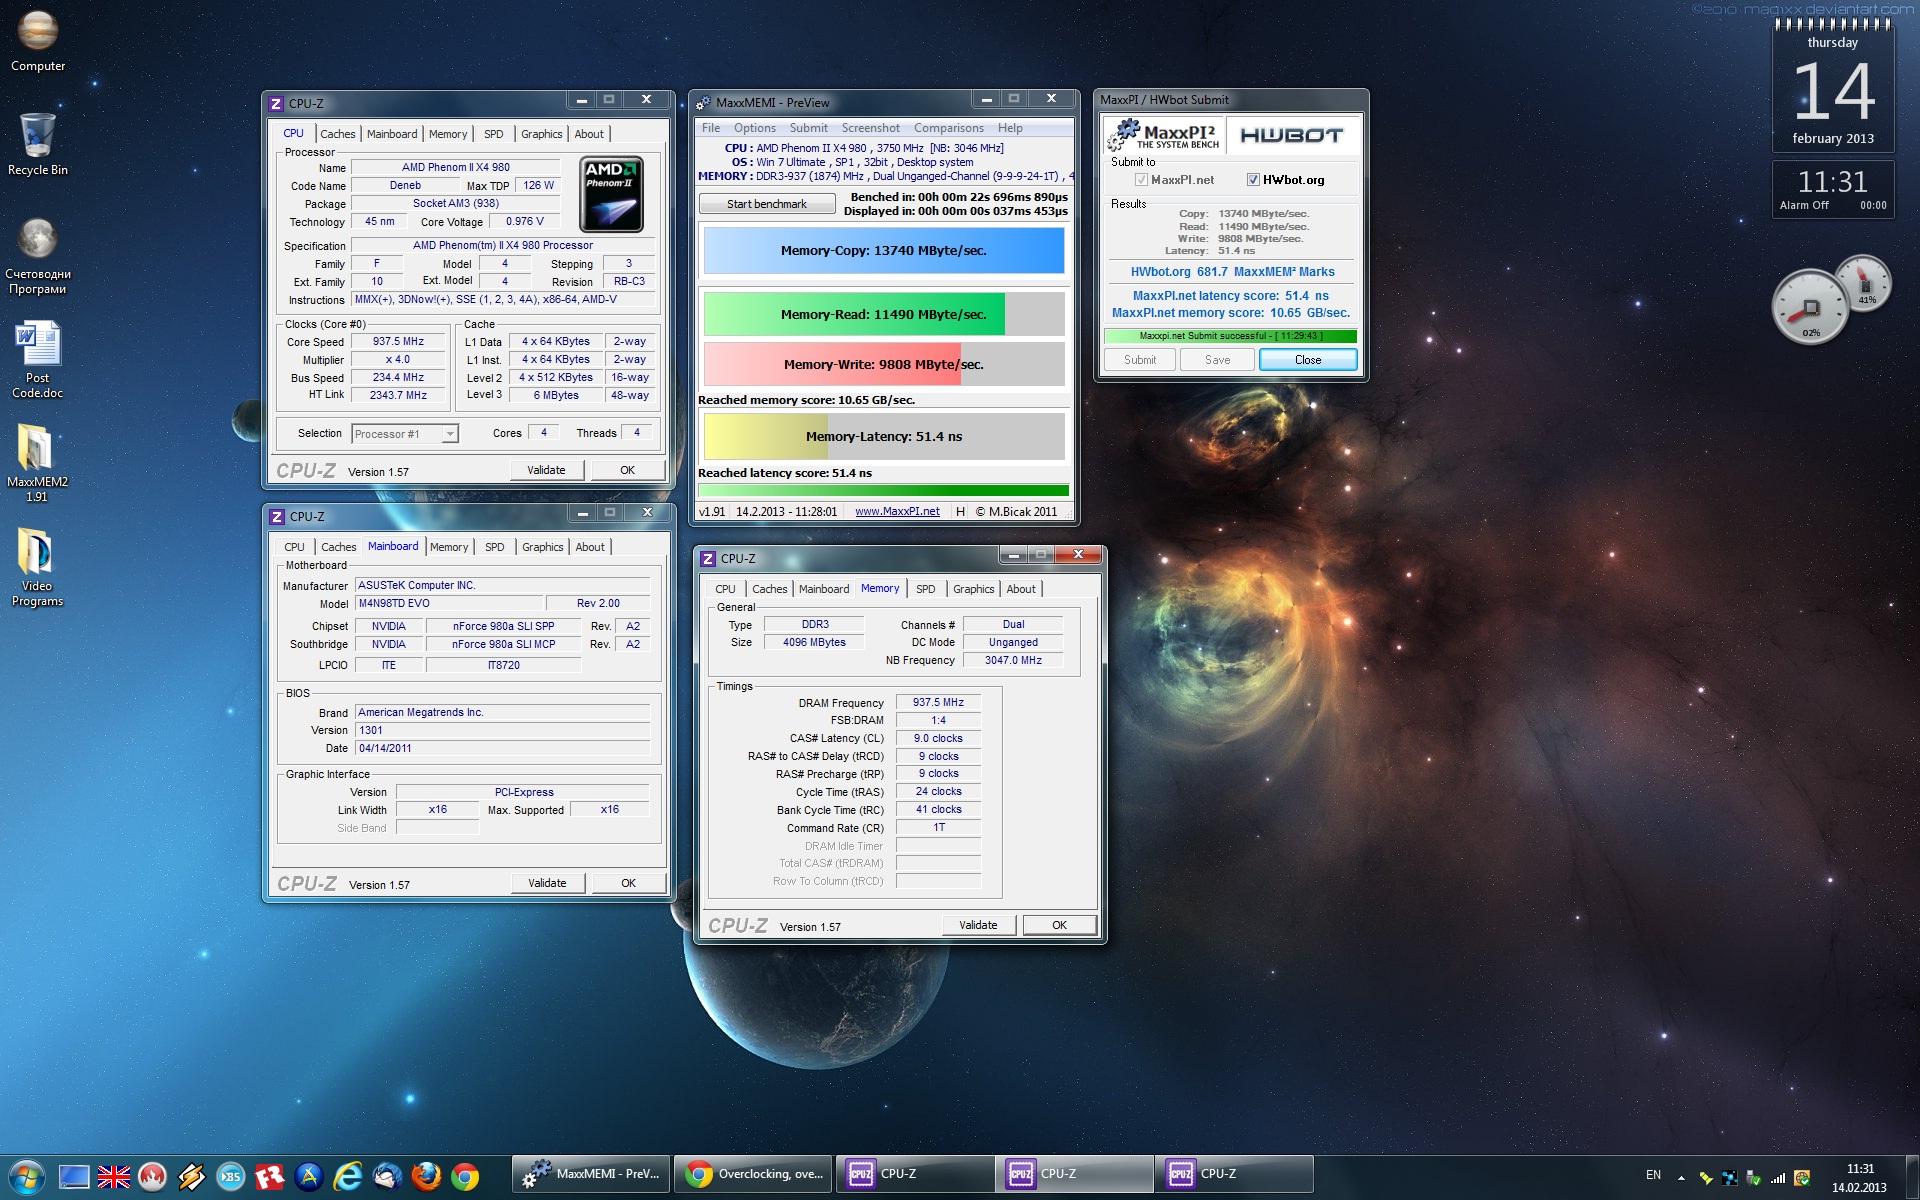The image size is (1920, 1200).
Task: Click the blue round A taskbar icon
Action: [309, 1177]
